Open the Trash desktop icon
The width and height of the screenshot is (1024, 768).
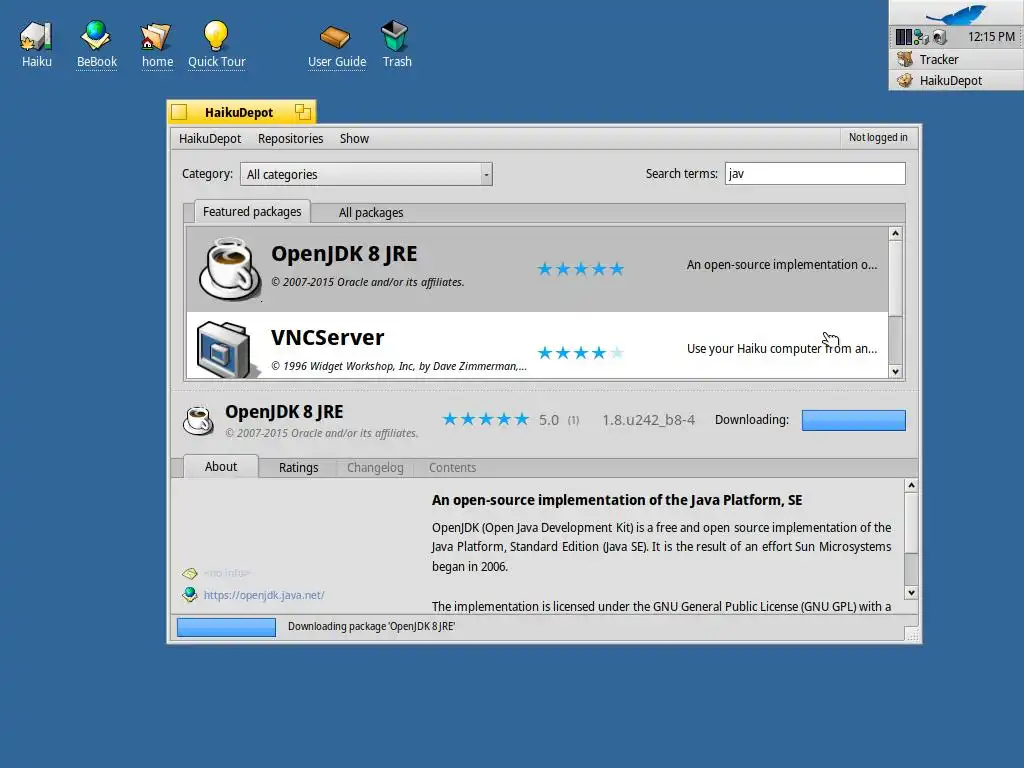[394, 37]
